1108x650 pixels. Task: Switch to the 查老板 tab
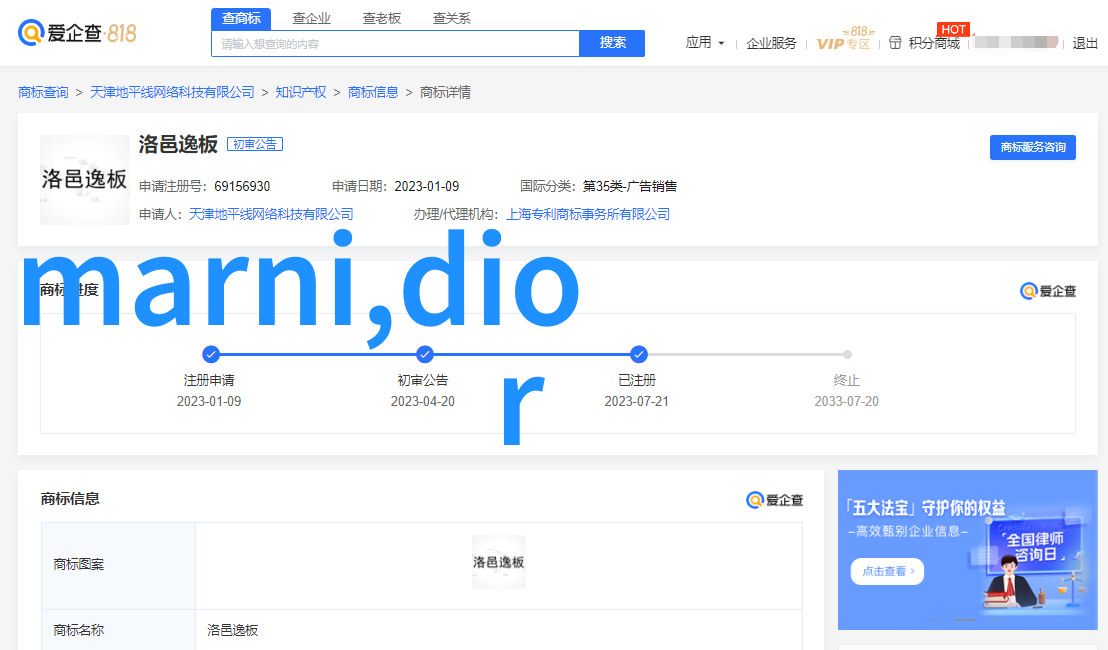click(x=381, y=18)
